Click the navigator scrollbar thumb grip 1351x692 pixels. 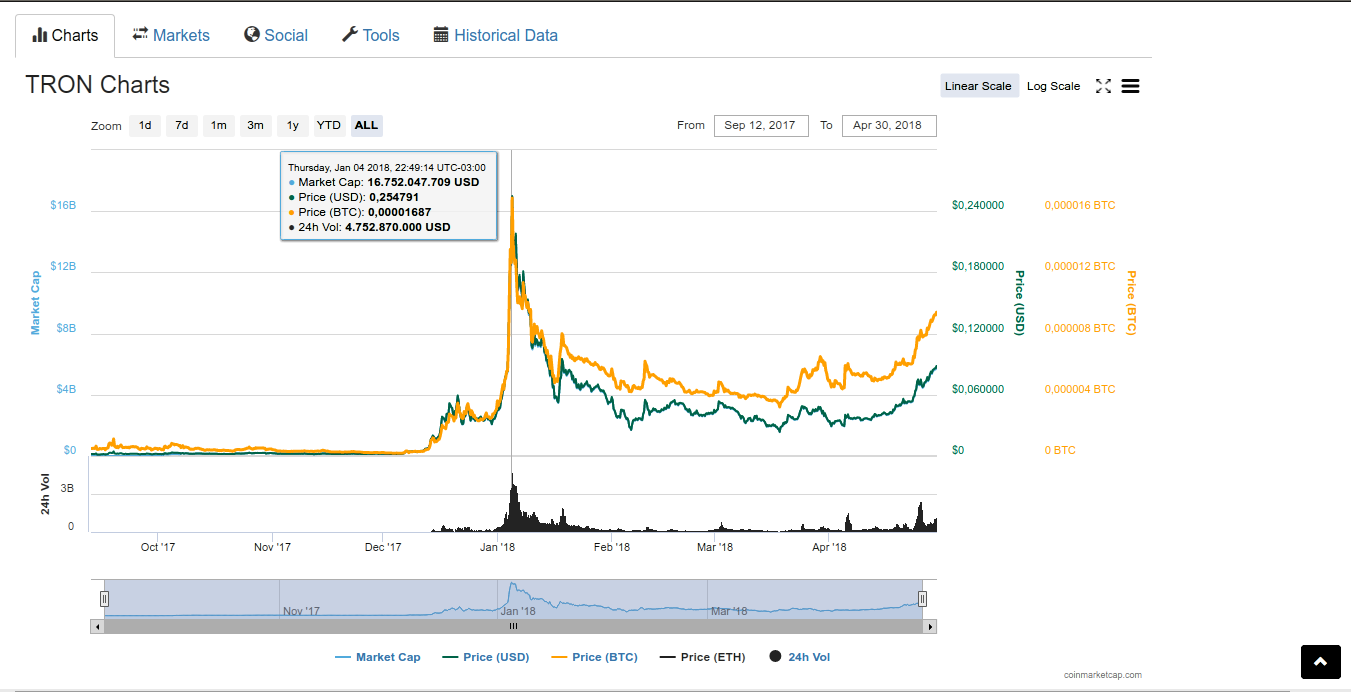(x=513, y=626)
